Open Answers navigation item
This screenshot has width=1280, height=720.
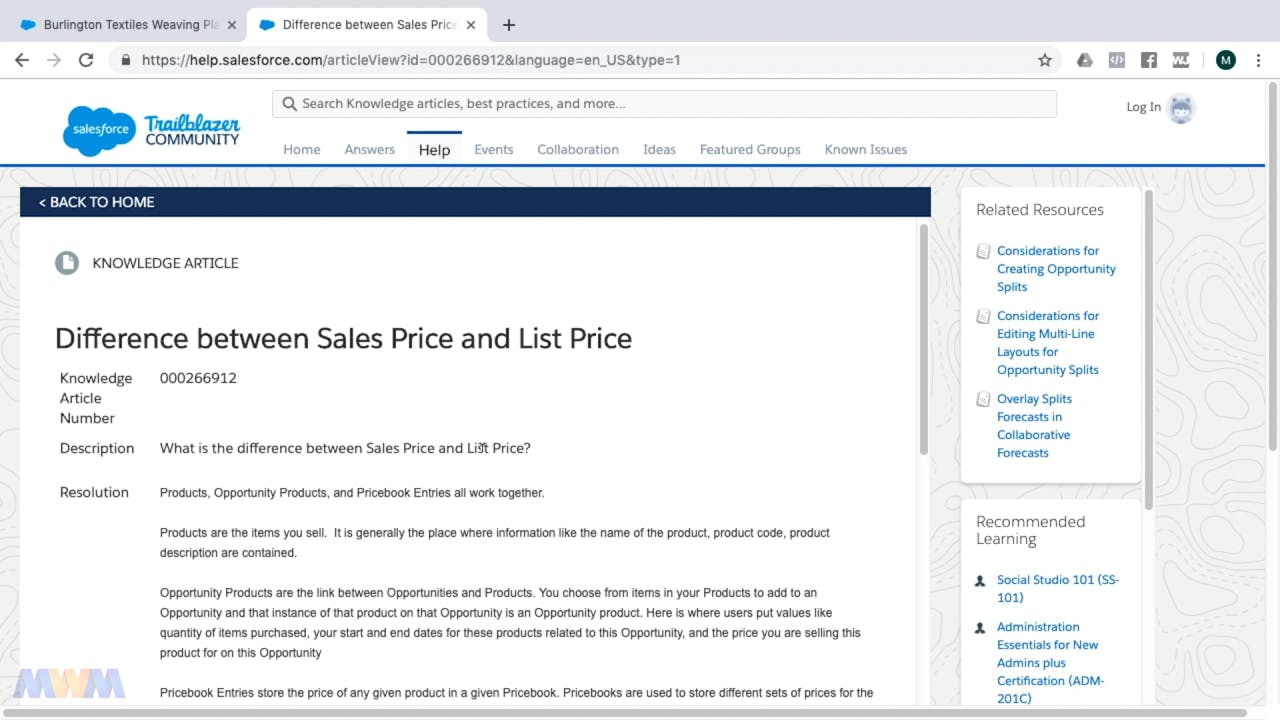[x=370, y=150]
